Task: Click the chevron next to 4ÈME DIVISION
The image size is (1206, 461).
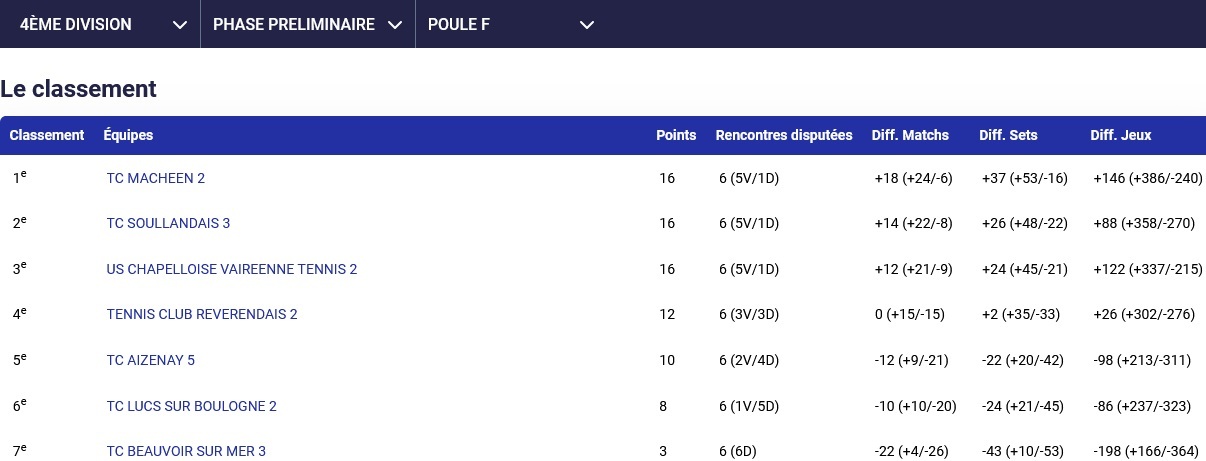Action: click(180, 25)
